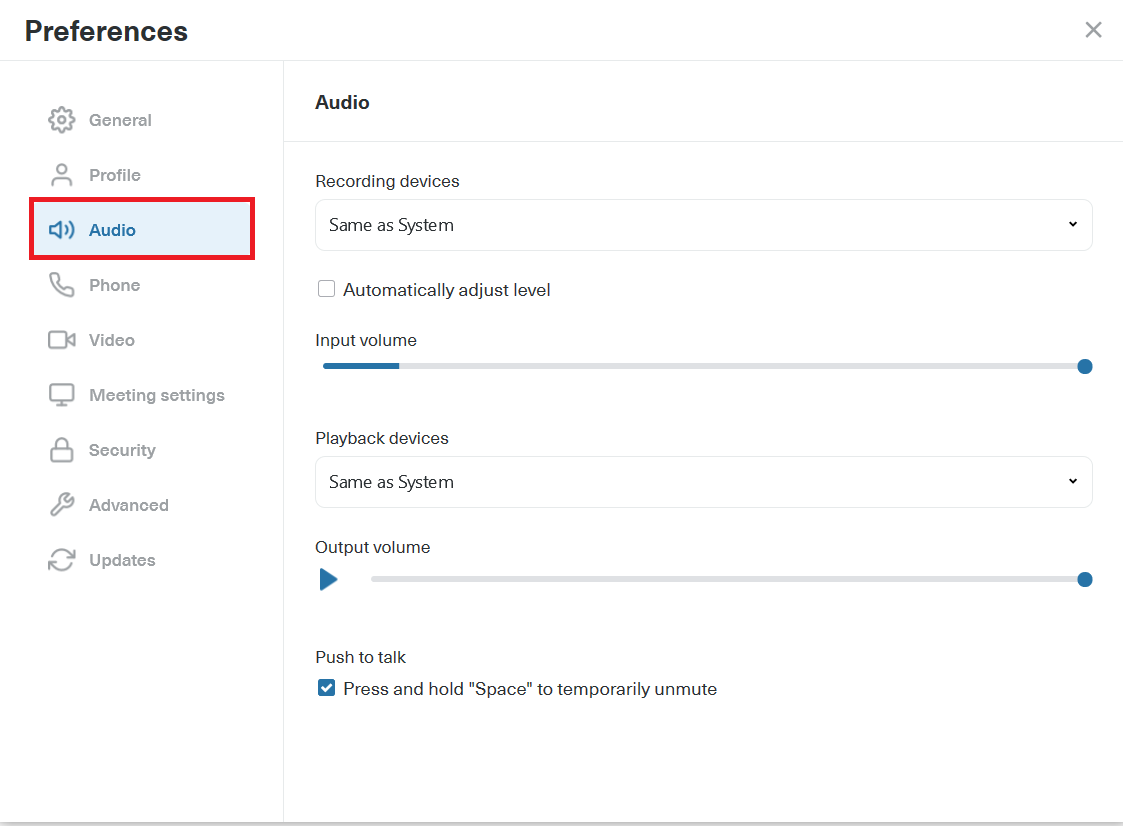
Task: Click the Updates refresh icon
Action: pyautogui.click(x=61, y=559)
